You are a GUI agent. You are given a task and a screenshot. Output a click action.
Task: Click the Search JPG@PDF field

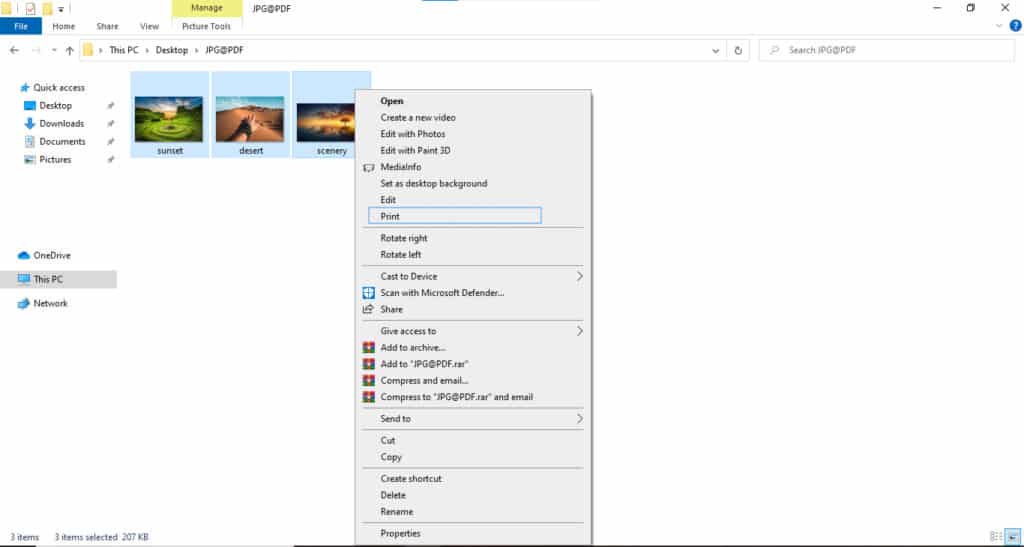click(887, 50)
